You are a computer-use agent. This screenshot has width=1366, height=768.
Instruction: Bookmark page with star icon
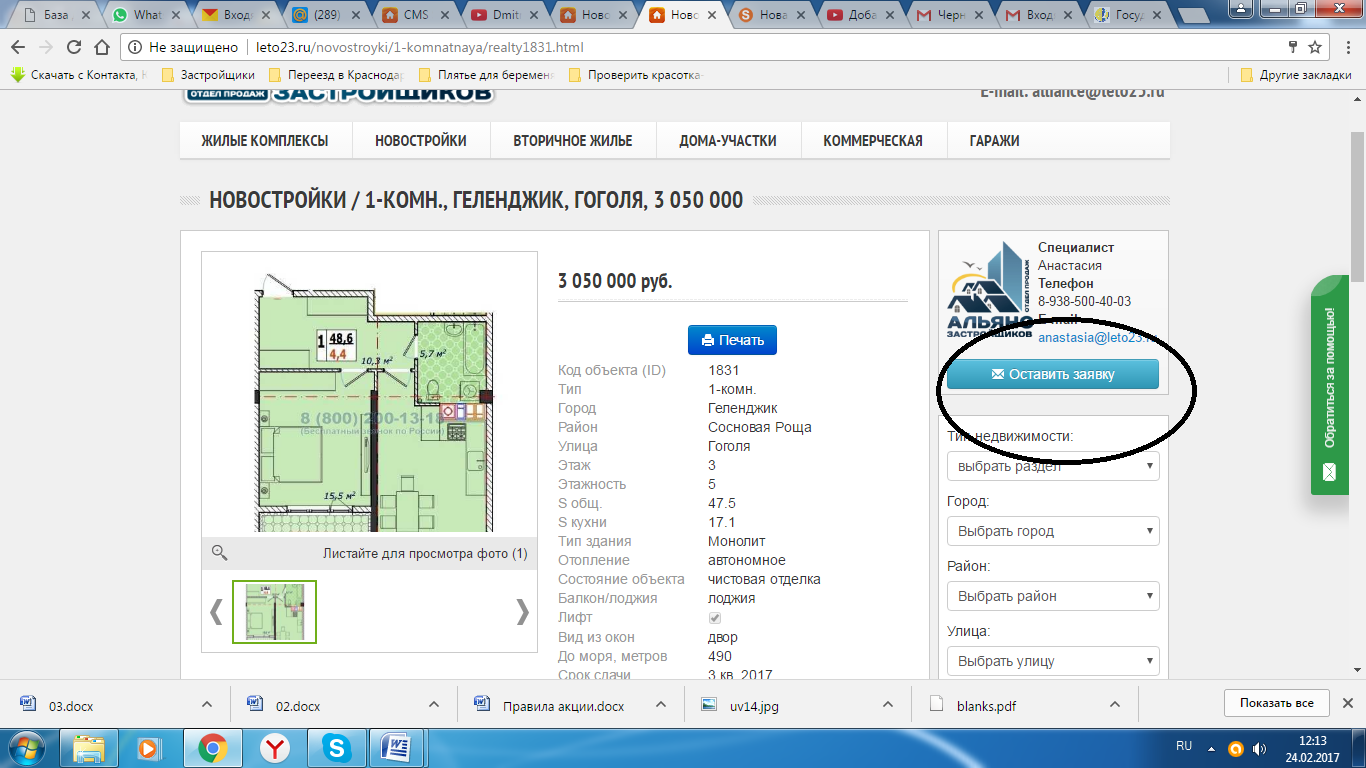pos(1317,47)
